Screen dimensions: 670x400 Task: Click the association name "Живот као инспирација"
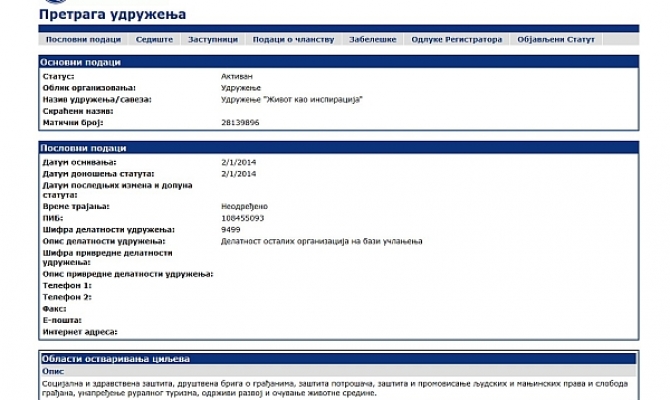pyautogui.click(x=291, y=99)
